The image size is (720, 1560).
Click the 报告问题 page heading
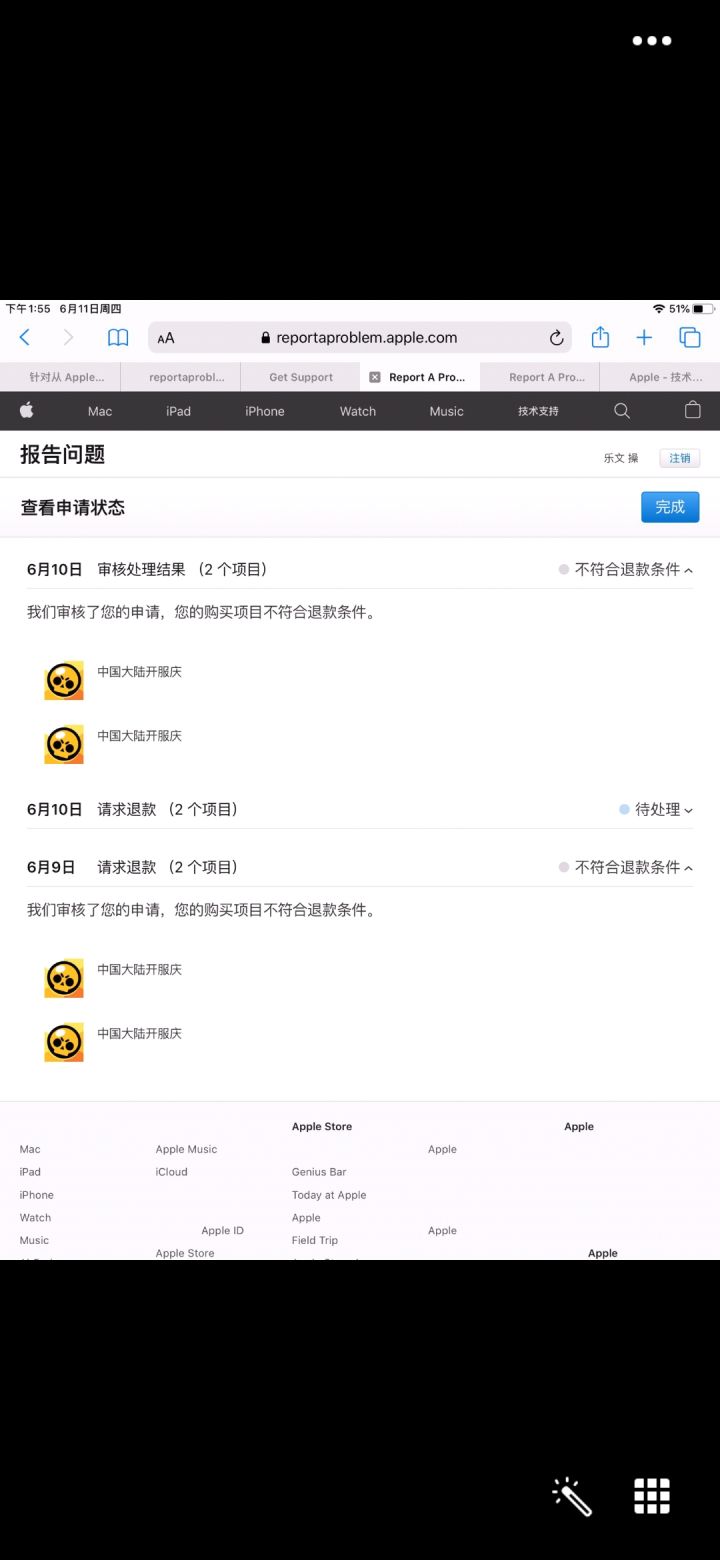pos(62,455)
